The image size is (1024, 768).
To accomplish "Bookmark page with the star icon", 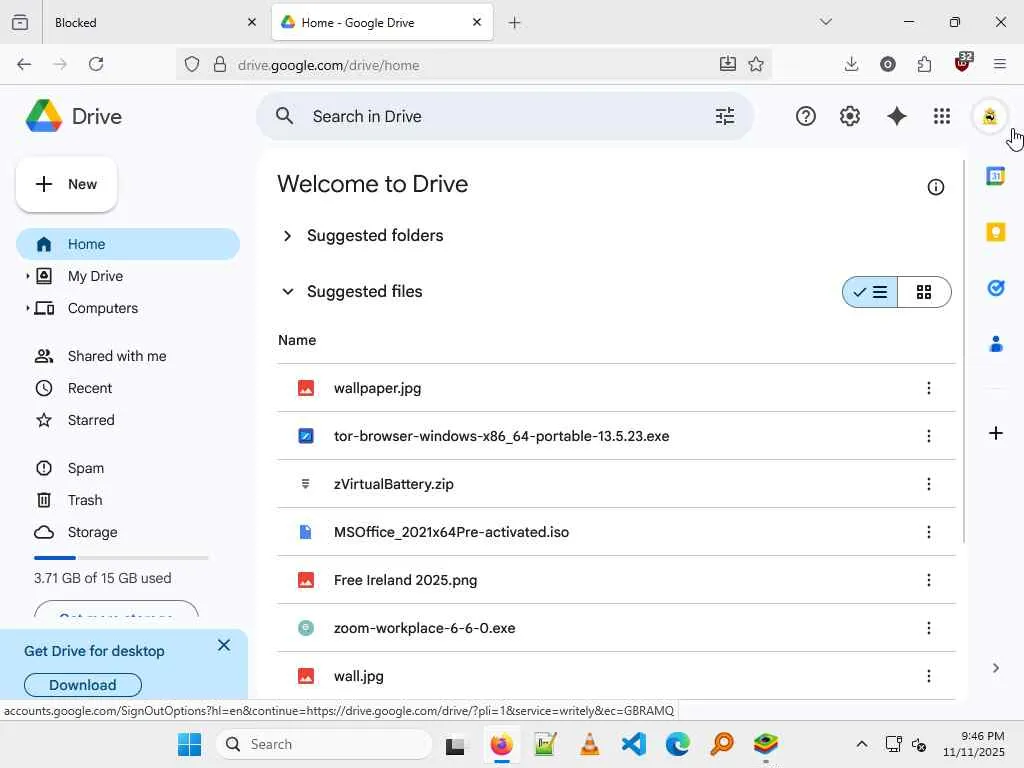I will [756, 64].
